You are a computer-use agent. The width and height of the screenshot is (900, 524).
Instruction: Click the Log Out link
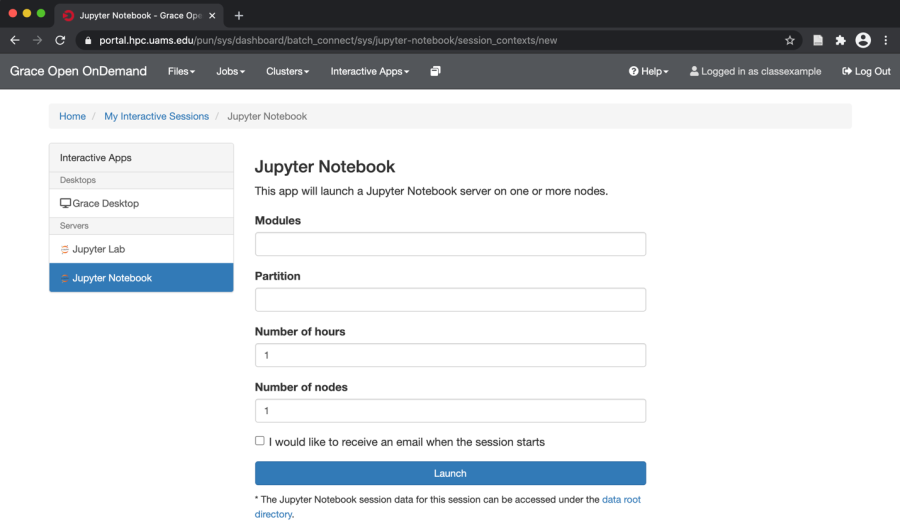pos(866,71)
